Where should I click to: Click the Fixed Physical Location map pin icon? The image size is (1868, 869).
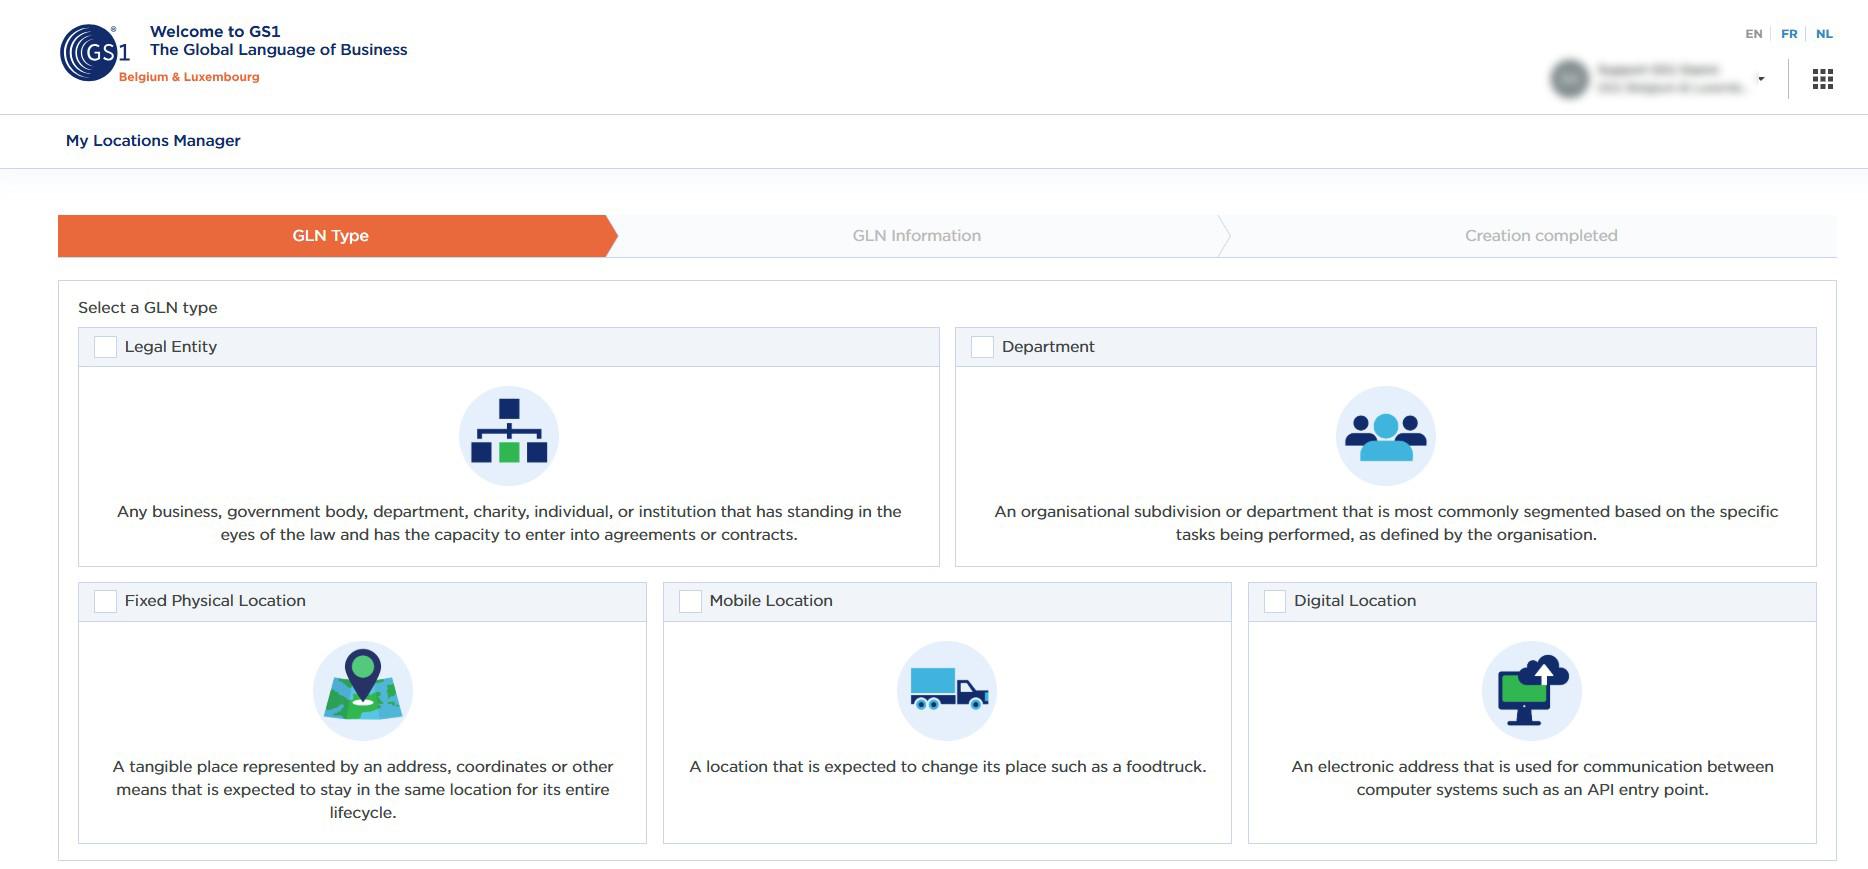coord(362,690)
